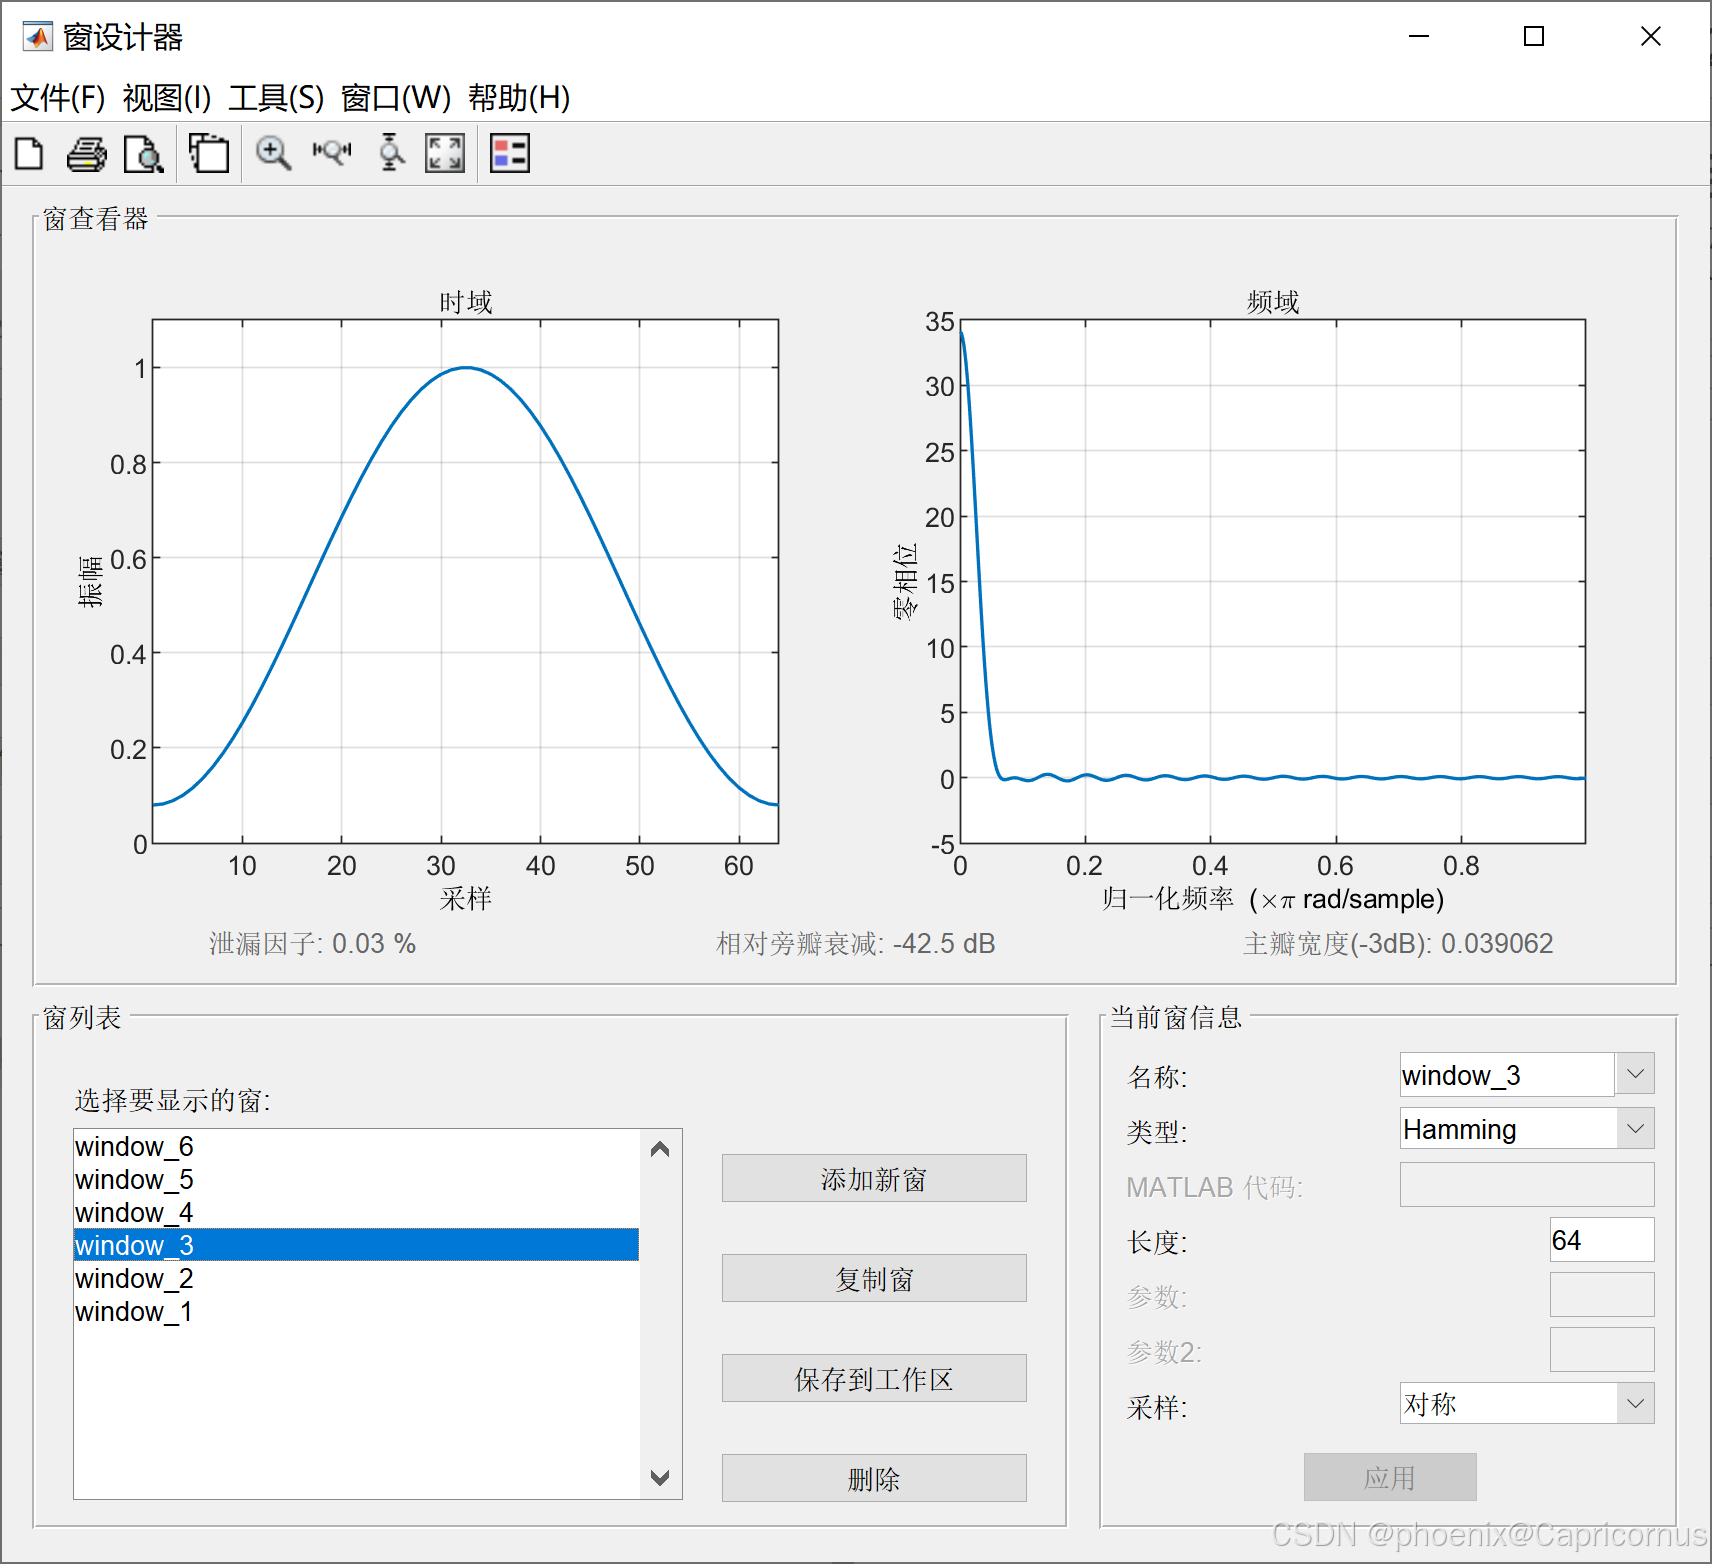Screen dimensions: 1712x1564
Task: Click the 时域 plot title
Action: [x=466, y=302]
